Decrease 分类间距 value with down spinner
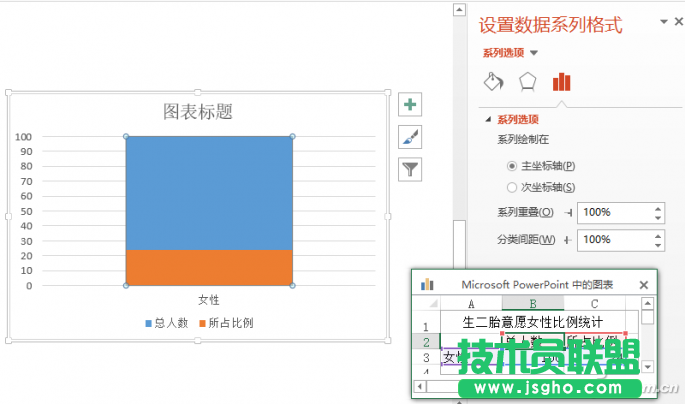 (657, 245)
